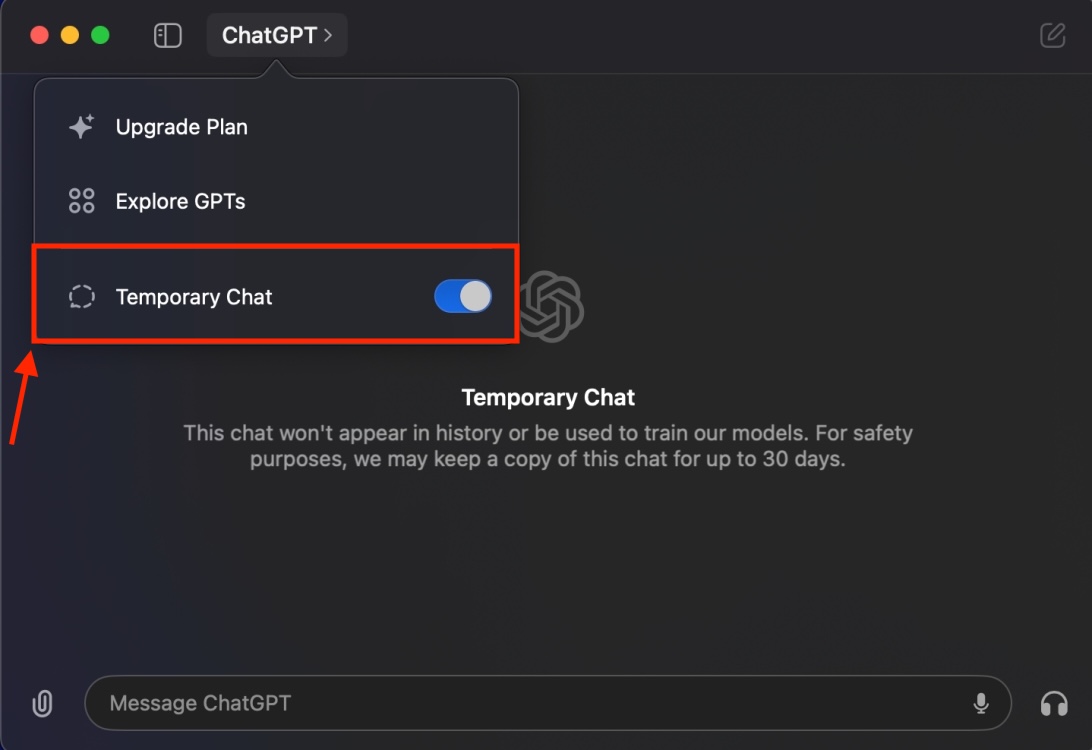Click the yellow minimize button
This screenshot has height=750, width=1092.
pos(69,33)
